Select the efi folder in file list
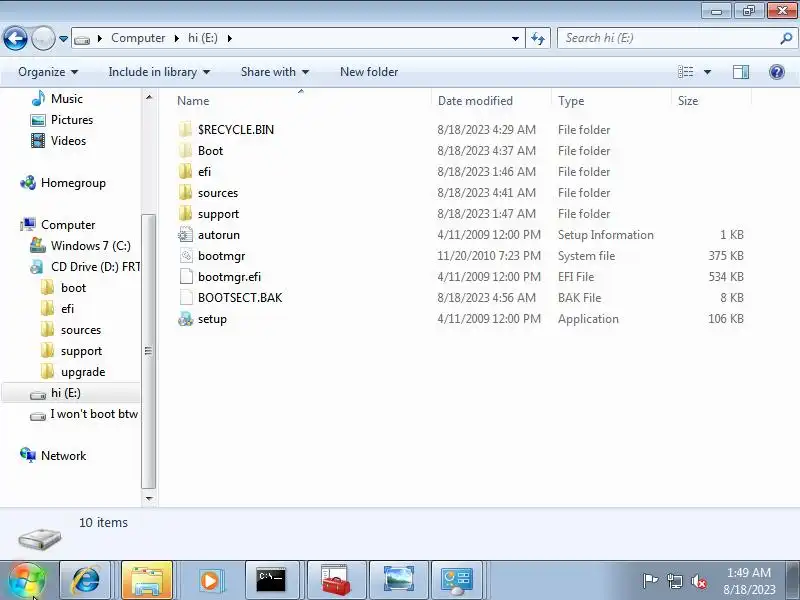The height and width of the screenshot is (600, 800). (x=204, y=171)
